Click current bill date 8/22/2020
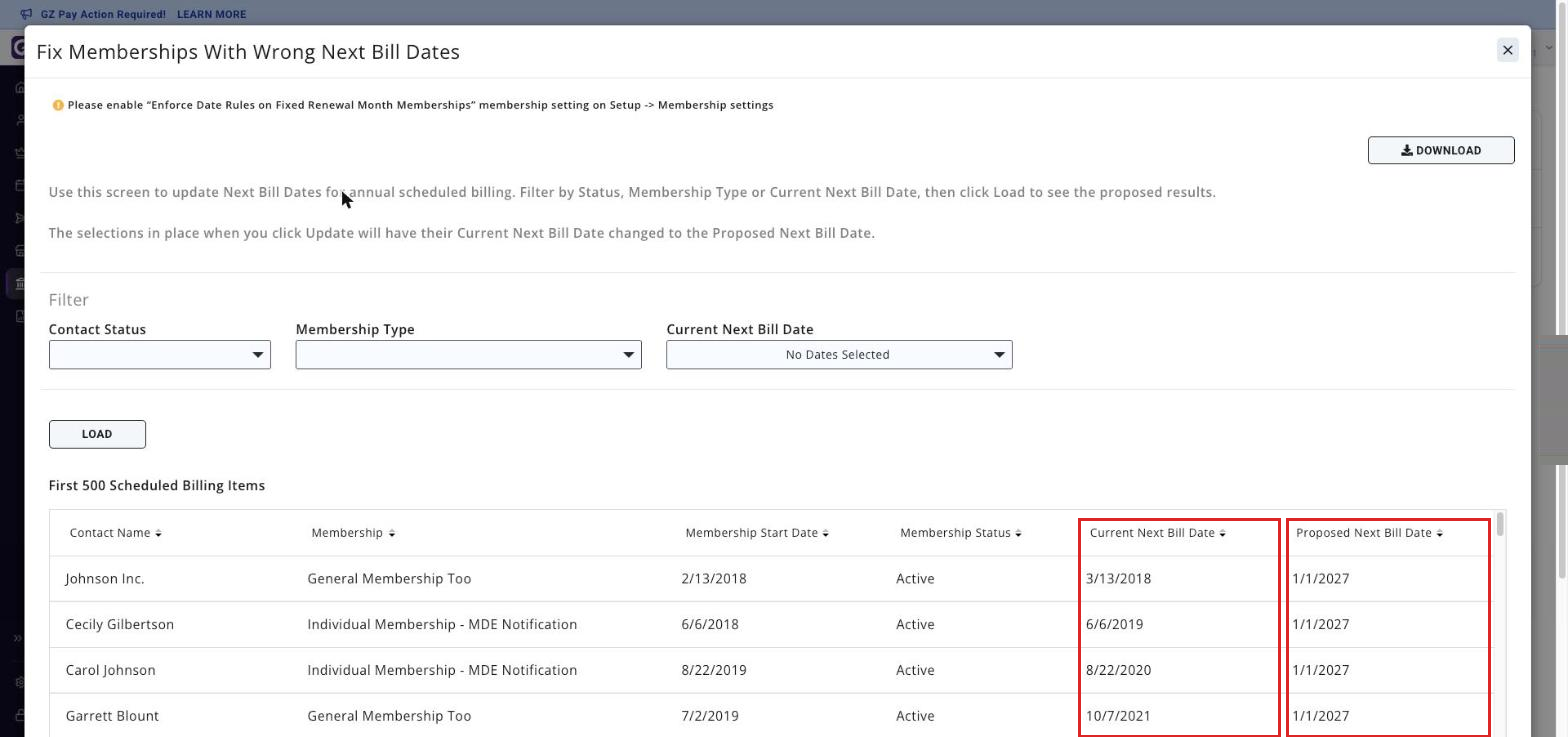 [x=1118, y=670]
